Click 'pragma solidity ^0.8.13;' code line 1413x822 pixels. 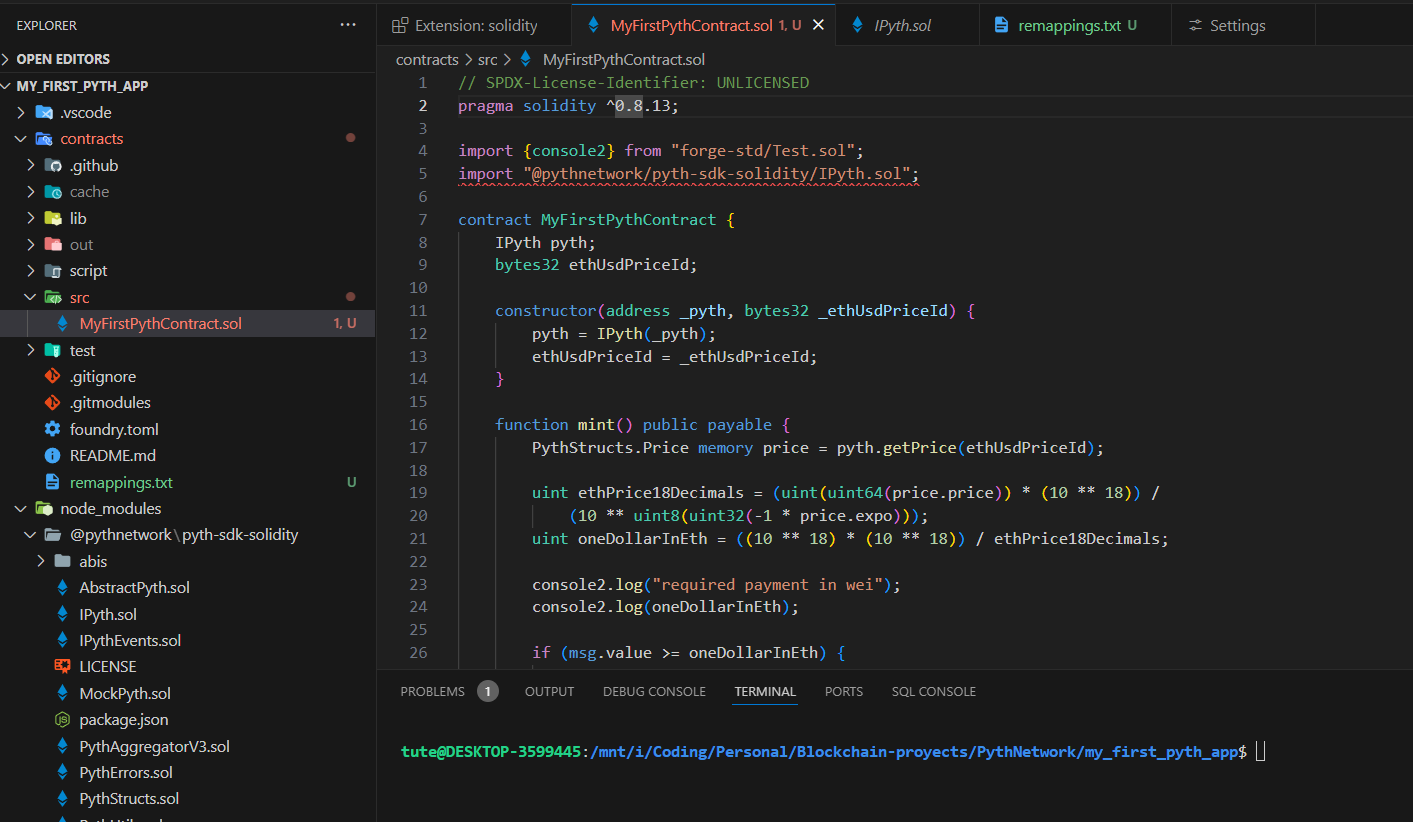(x=568, y=105)
